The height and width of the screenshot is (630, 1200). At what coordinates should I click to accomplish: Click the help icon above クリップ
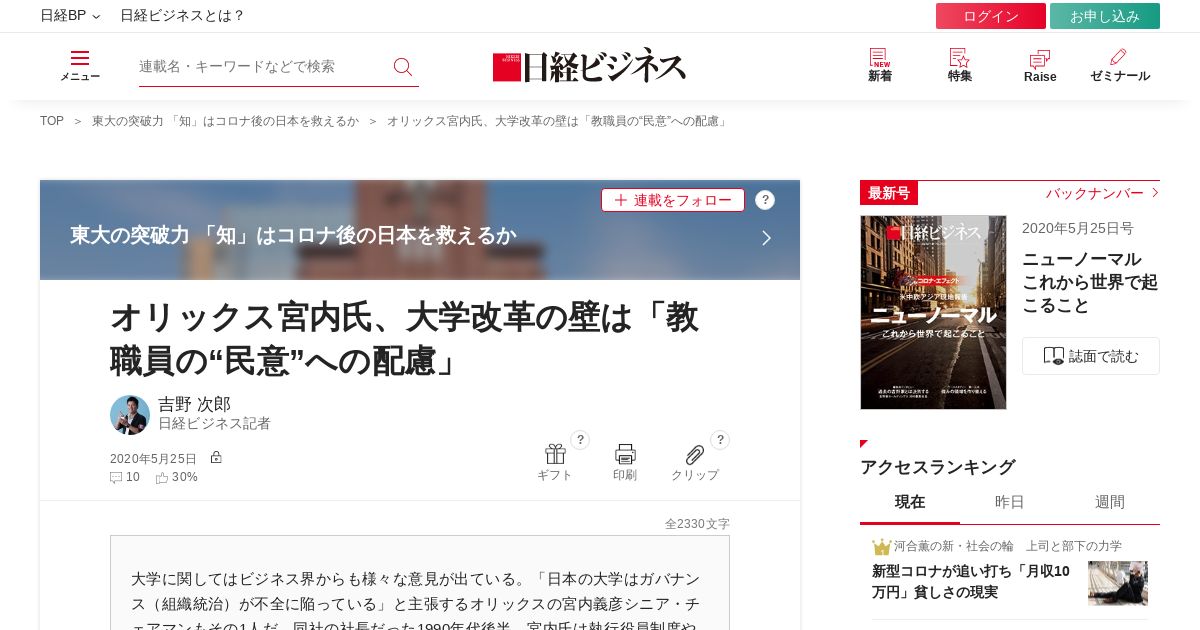coord(720,440)
